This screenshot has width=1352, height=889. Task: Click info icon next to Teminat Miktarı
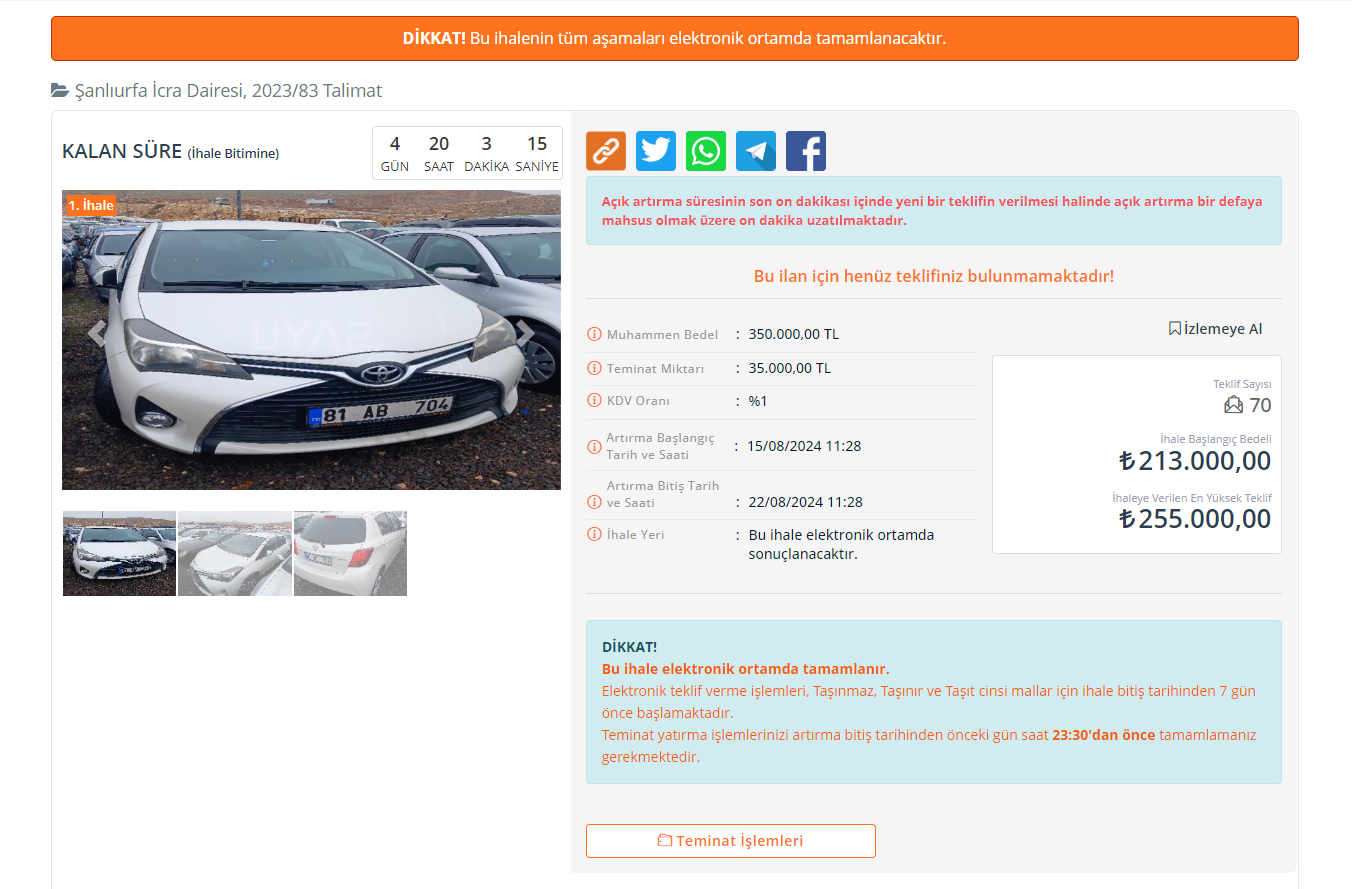594,368
